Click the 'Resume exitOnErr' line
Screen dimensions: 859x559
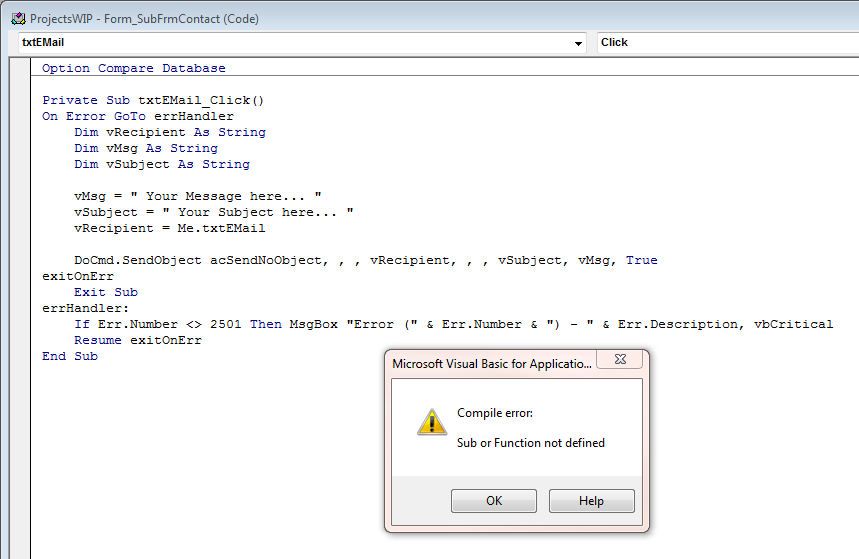click(x=138, y=340)
